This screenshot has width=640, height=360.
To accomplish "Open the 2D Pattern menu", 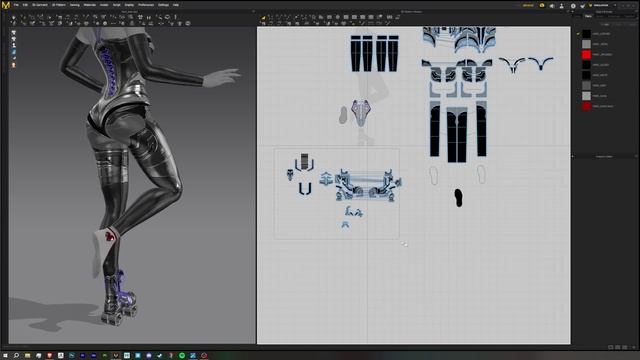I will pos(59,5).
